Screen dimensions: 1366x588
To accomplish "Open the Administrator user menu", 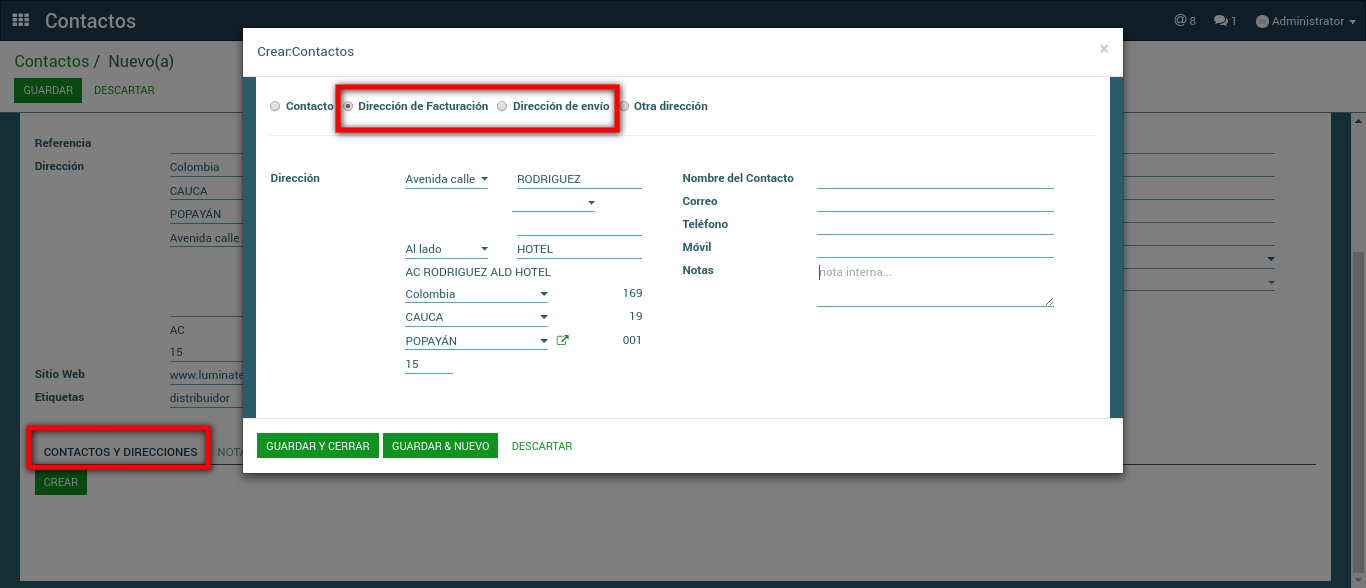I will pyautogui.click(x=1306, y=21).
